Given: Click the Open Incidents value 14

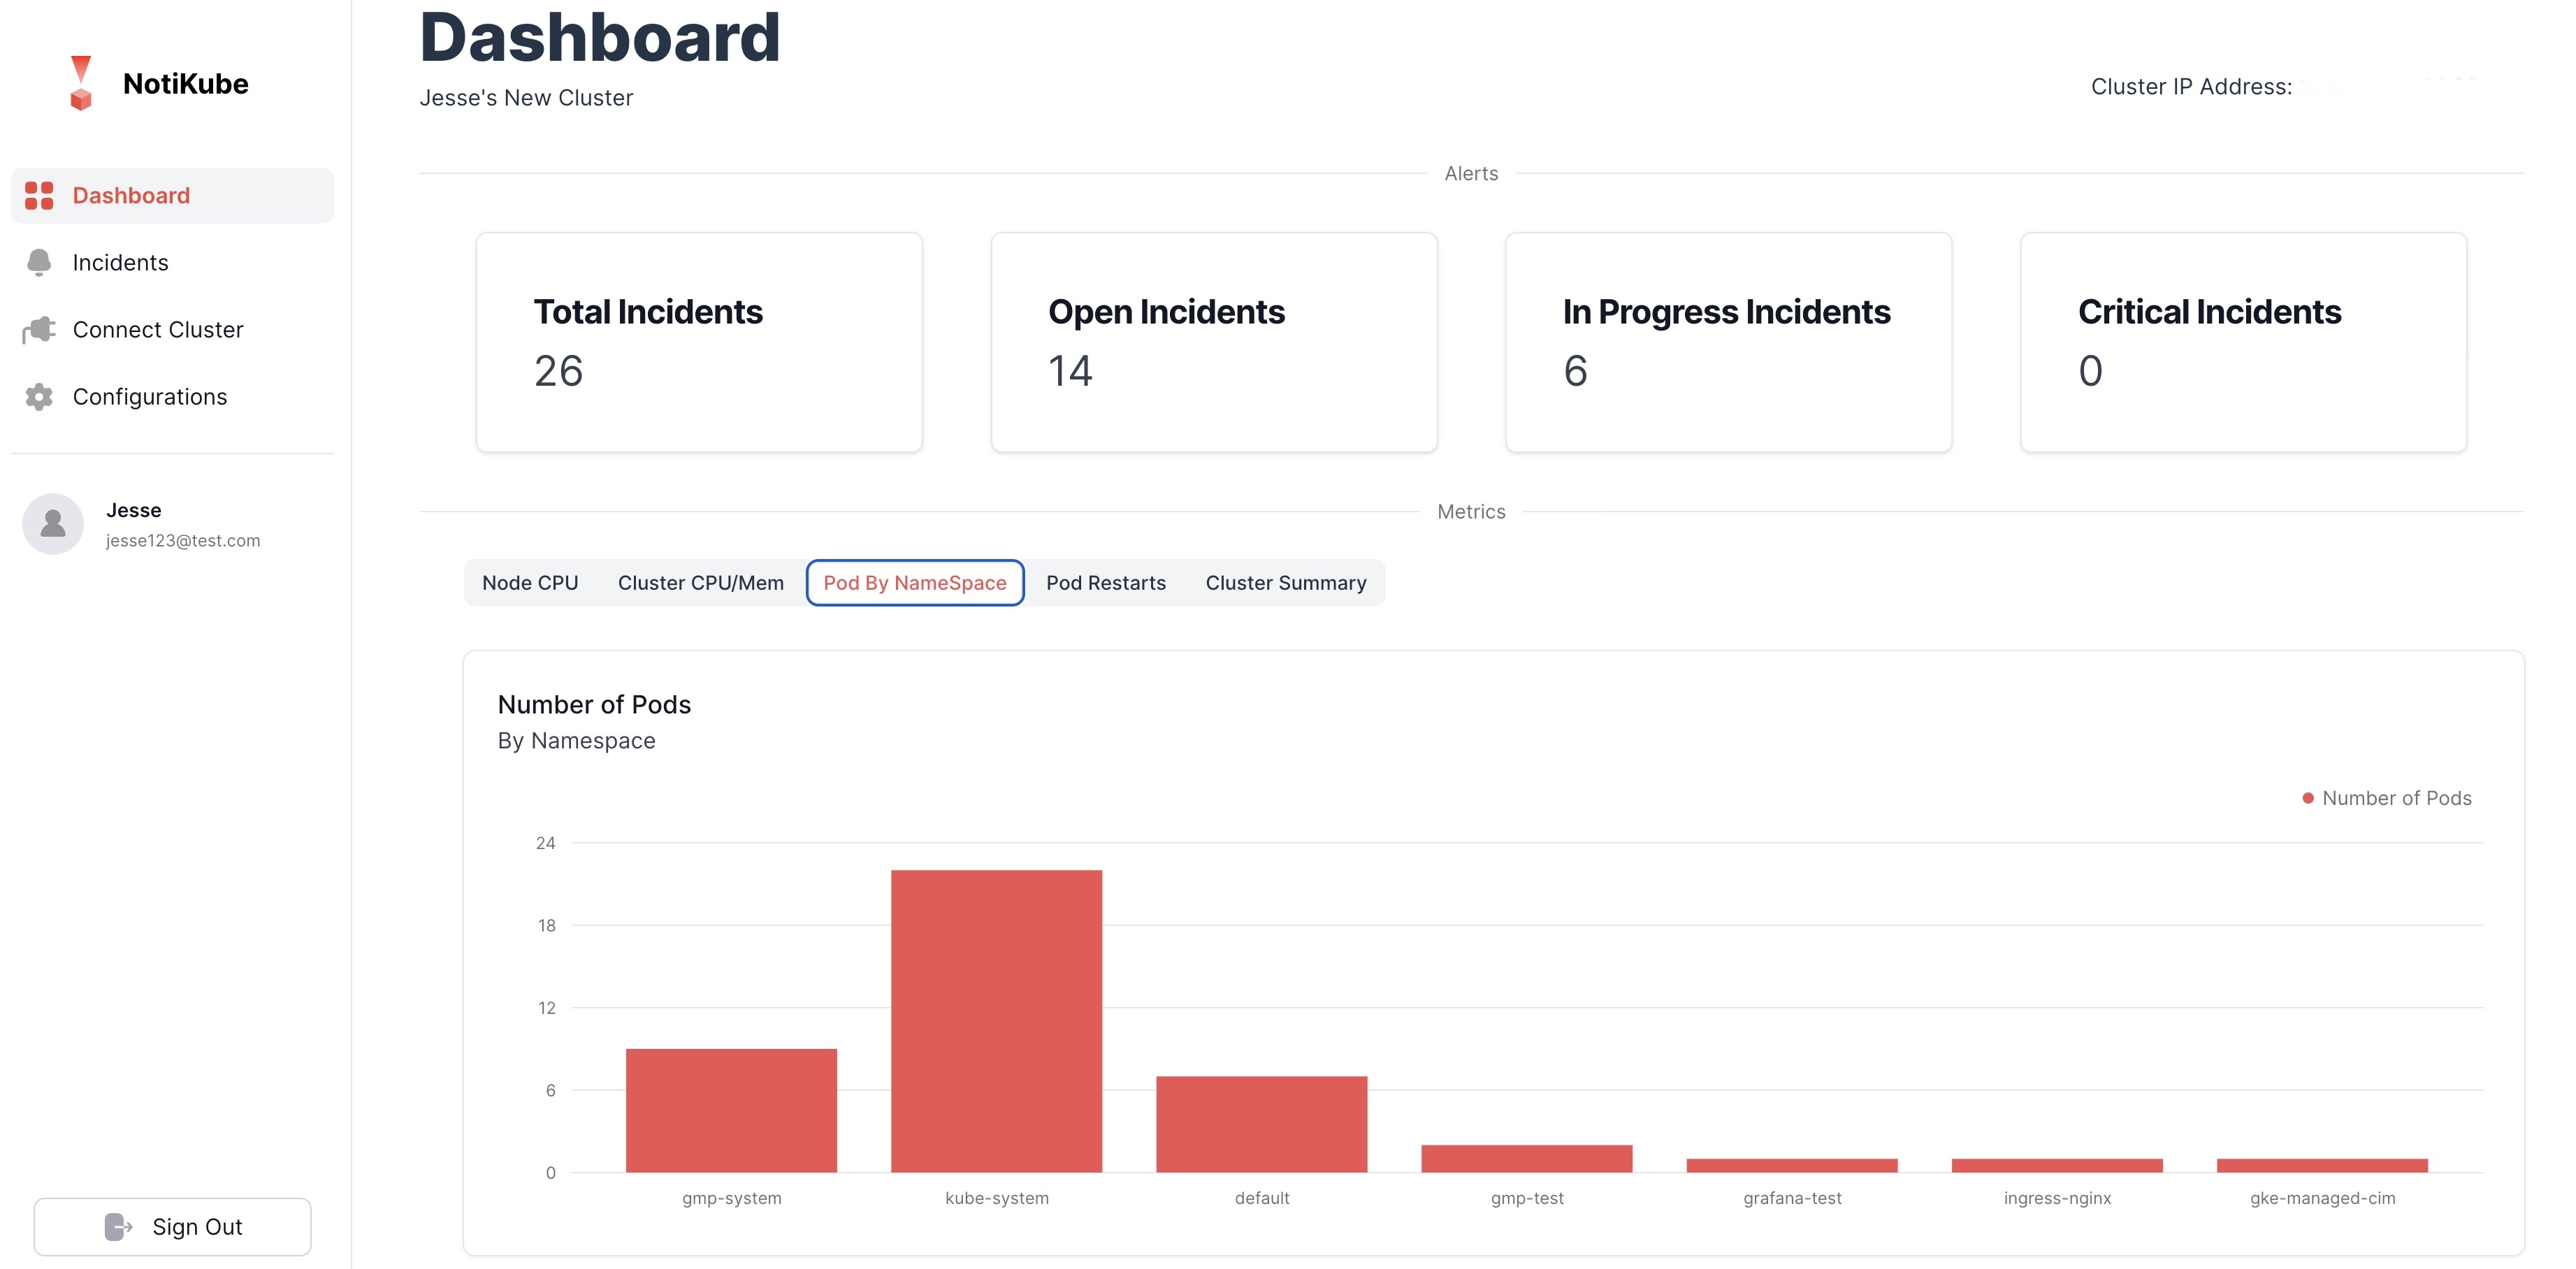Looking at the screenshot, I should (1070, 371).
